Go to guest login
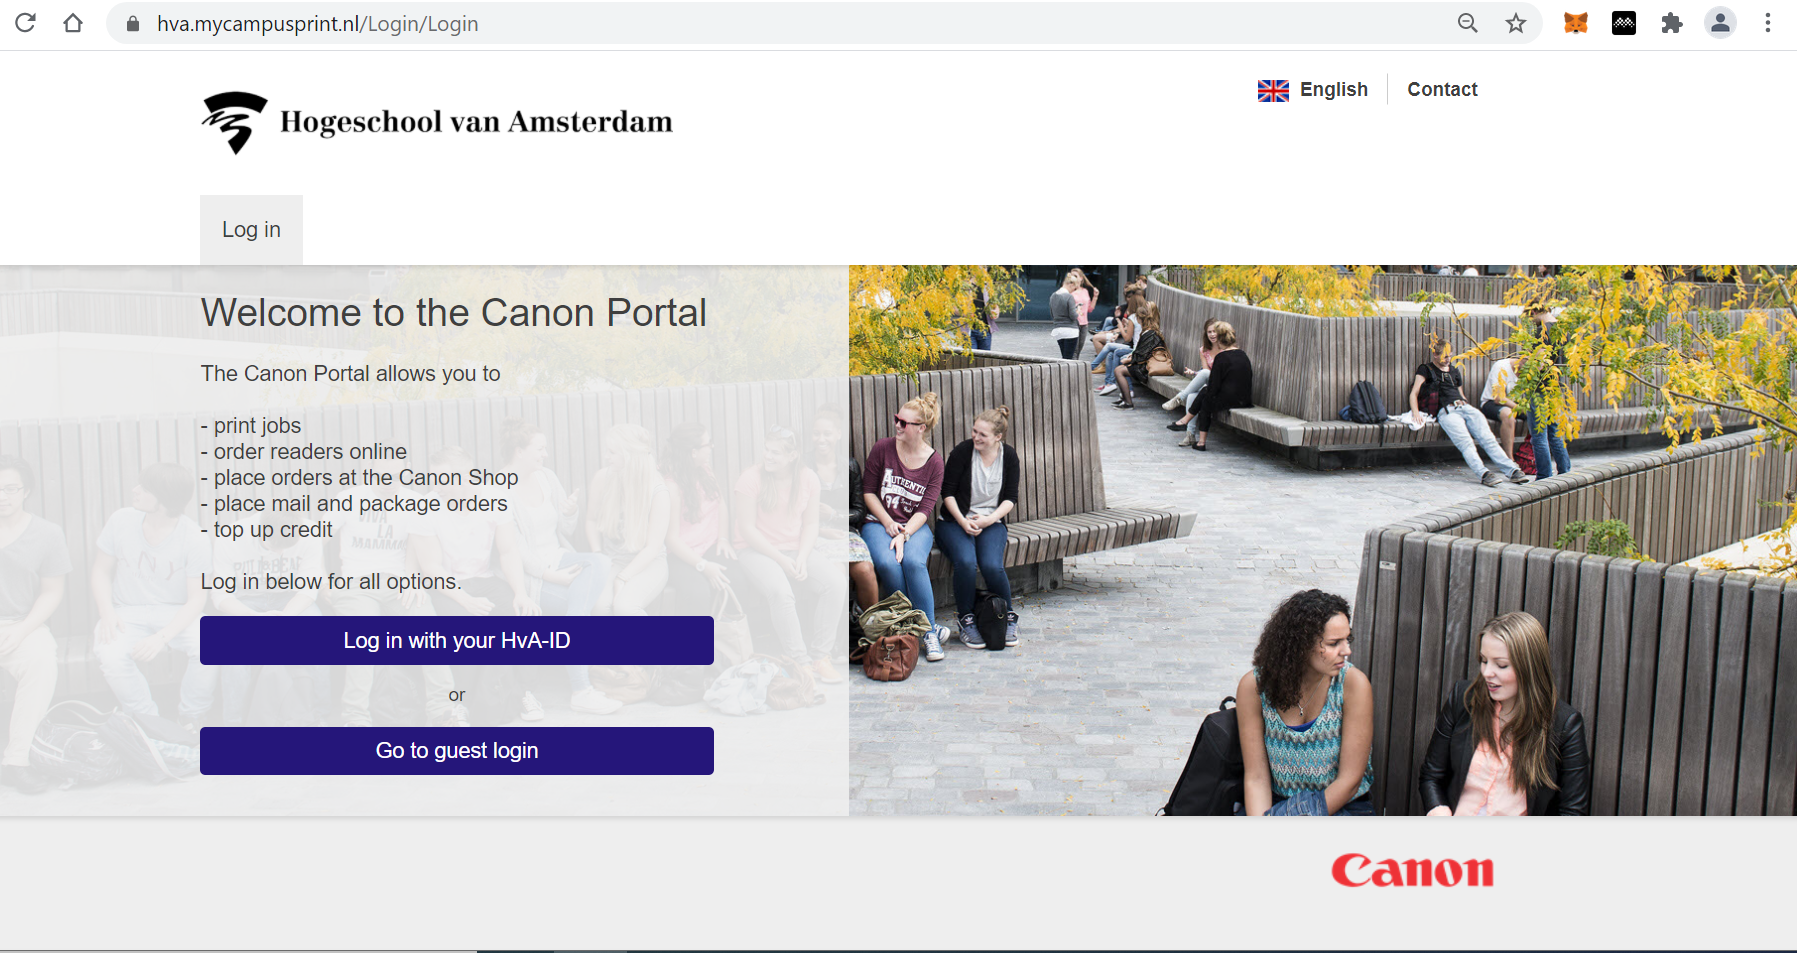The height and width of the screenshot is (953, 1797). 457,751
